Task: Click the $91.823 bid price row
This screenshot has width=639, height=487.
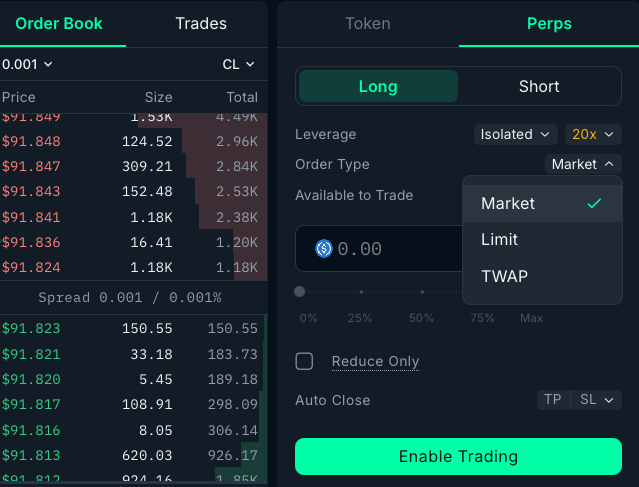Action: (134, 328)
